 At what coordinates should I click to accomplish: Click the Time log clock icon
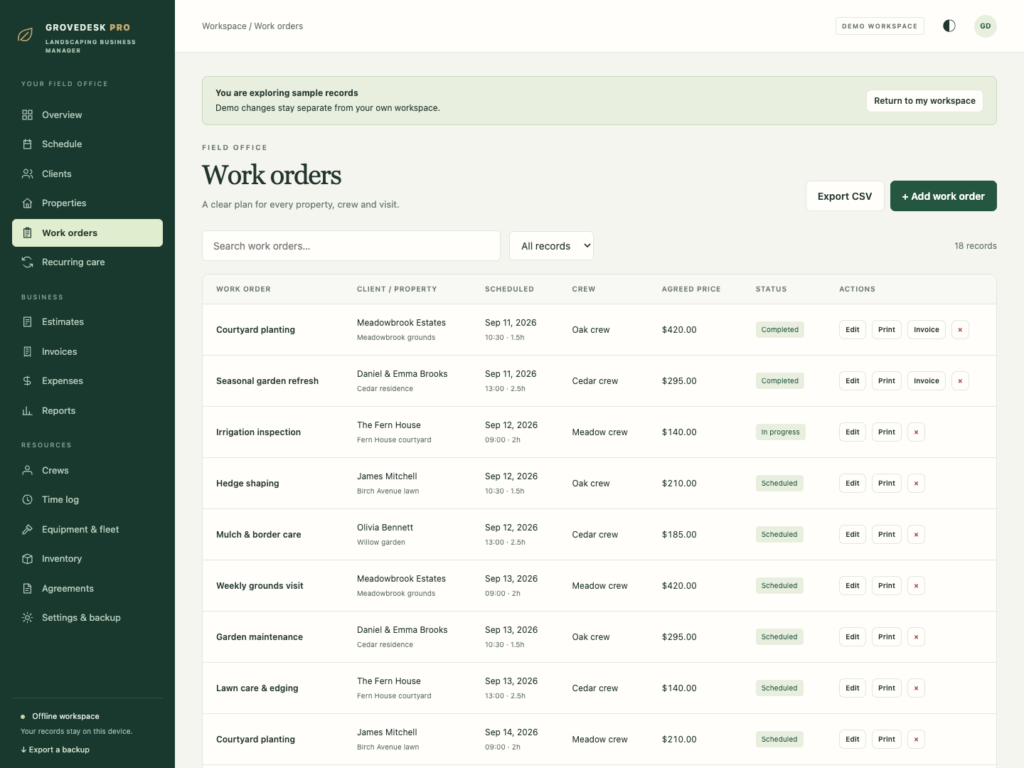tap(27, 500)
